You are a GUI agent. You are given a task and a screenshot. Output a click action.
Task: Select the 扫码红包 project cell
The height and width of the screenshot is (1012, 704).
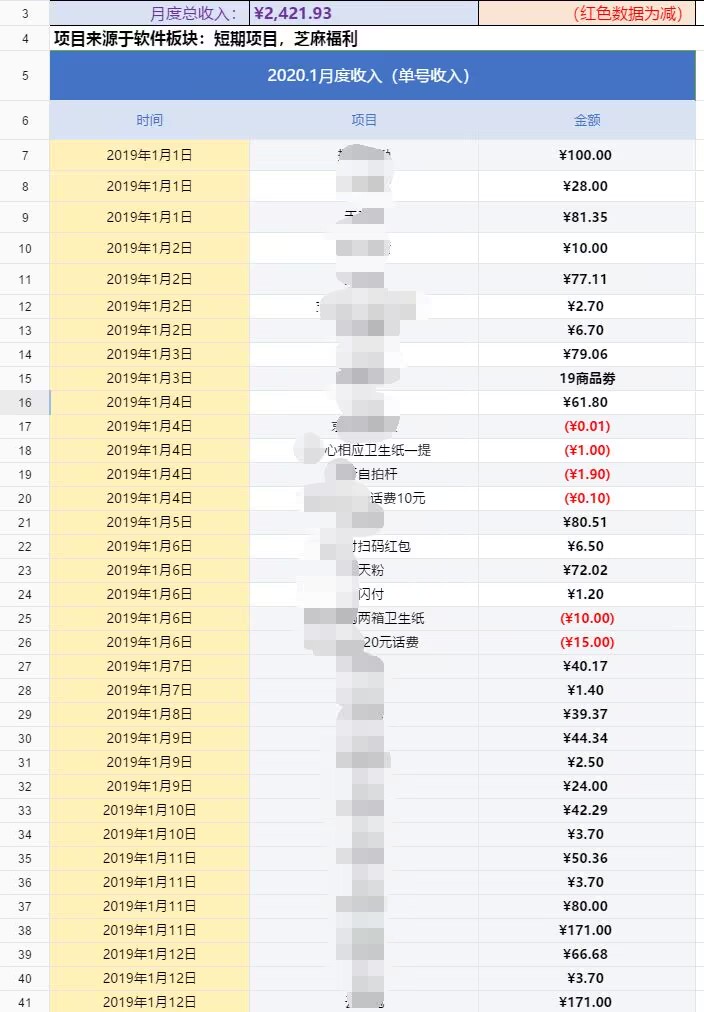[363, 546]
